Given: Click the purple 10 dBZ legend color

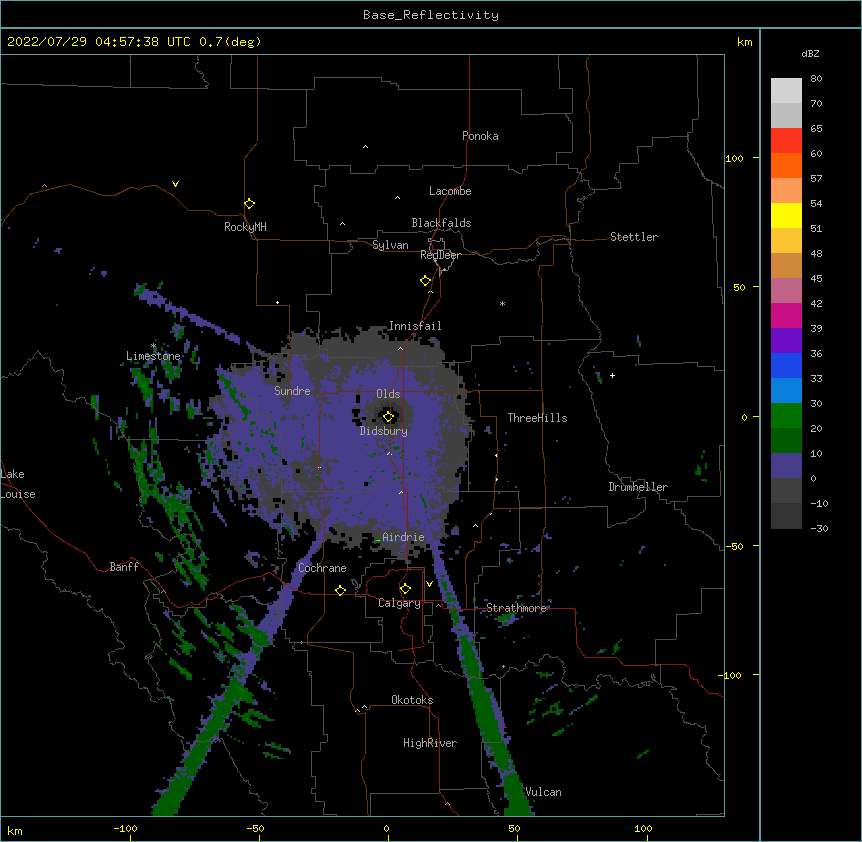Looking at the screenshot, I should click(786, 466).
